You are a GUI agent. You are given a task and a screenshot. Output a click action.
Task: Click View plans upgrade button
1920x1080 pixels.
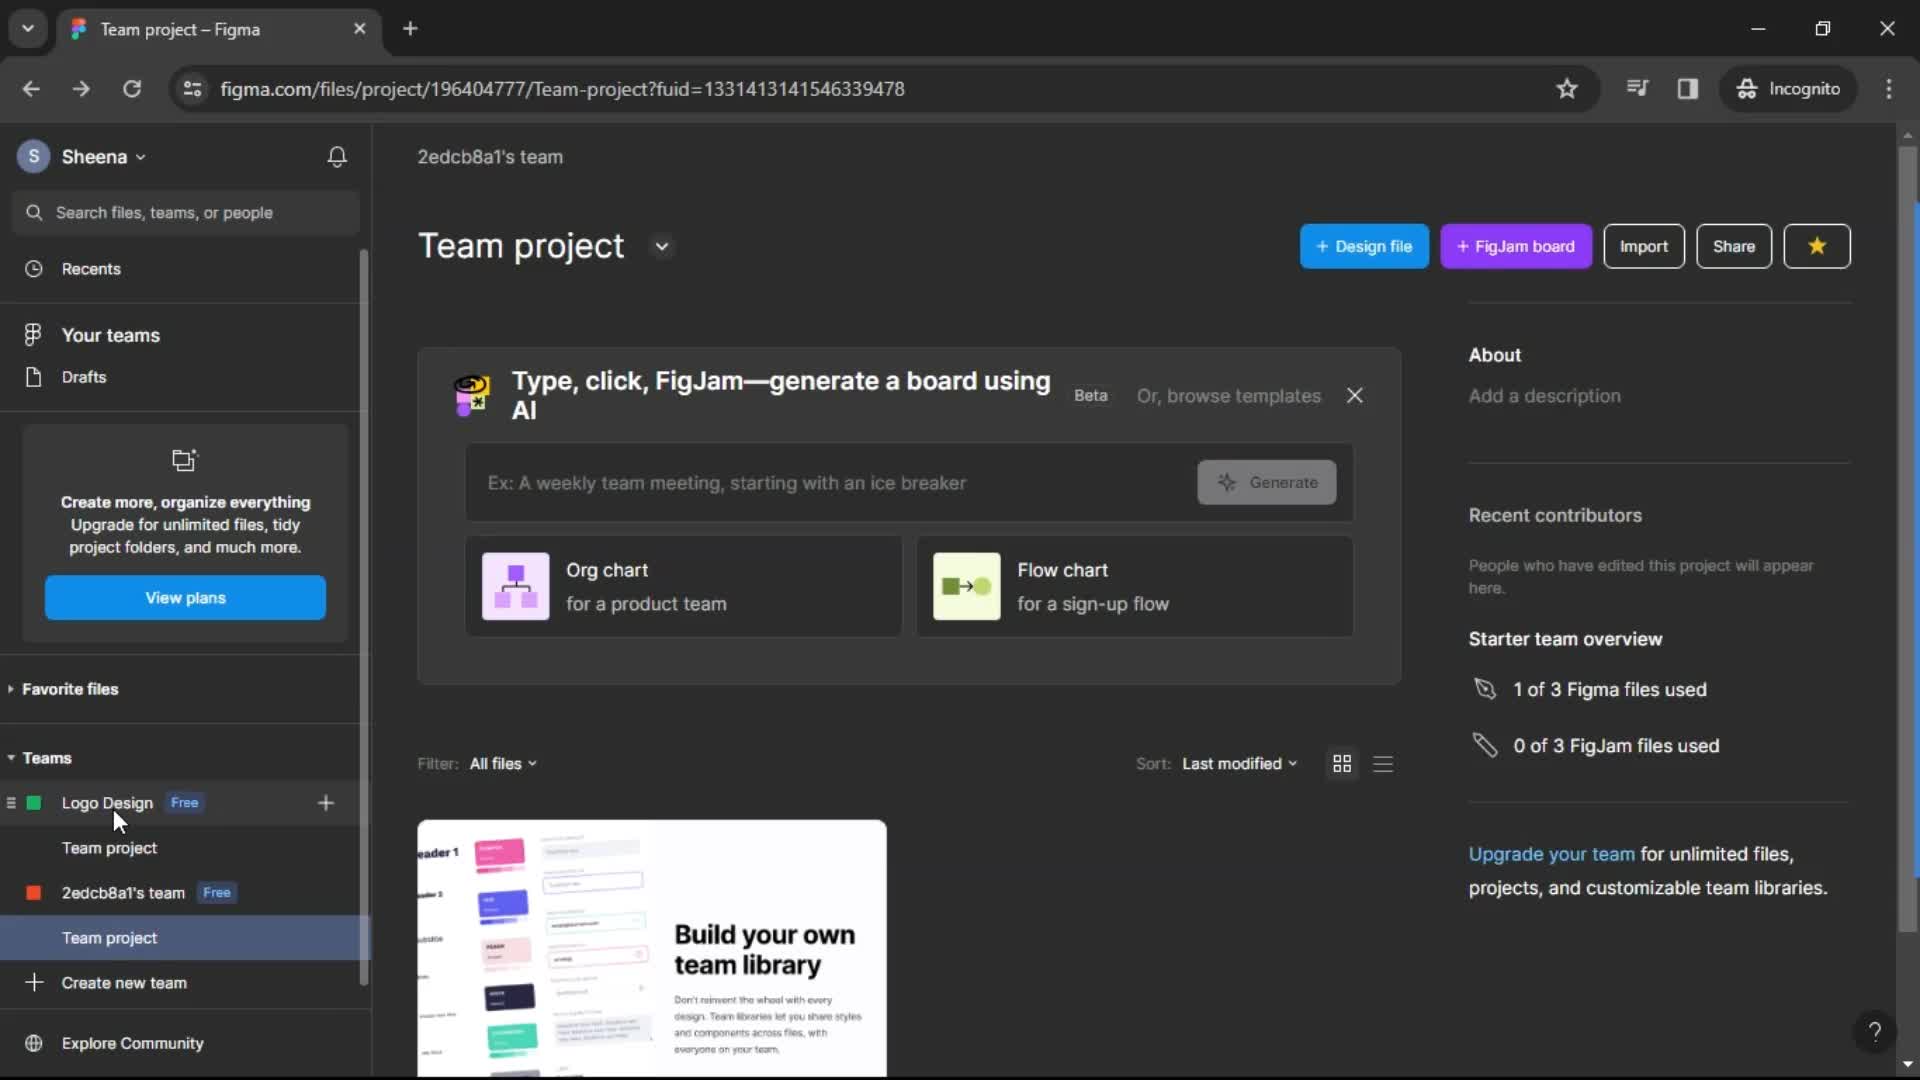tap(186, 597)
